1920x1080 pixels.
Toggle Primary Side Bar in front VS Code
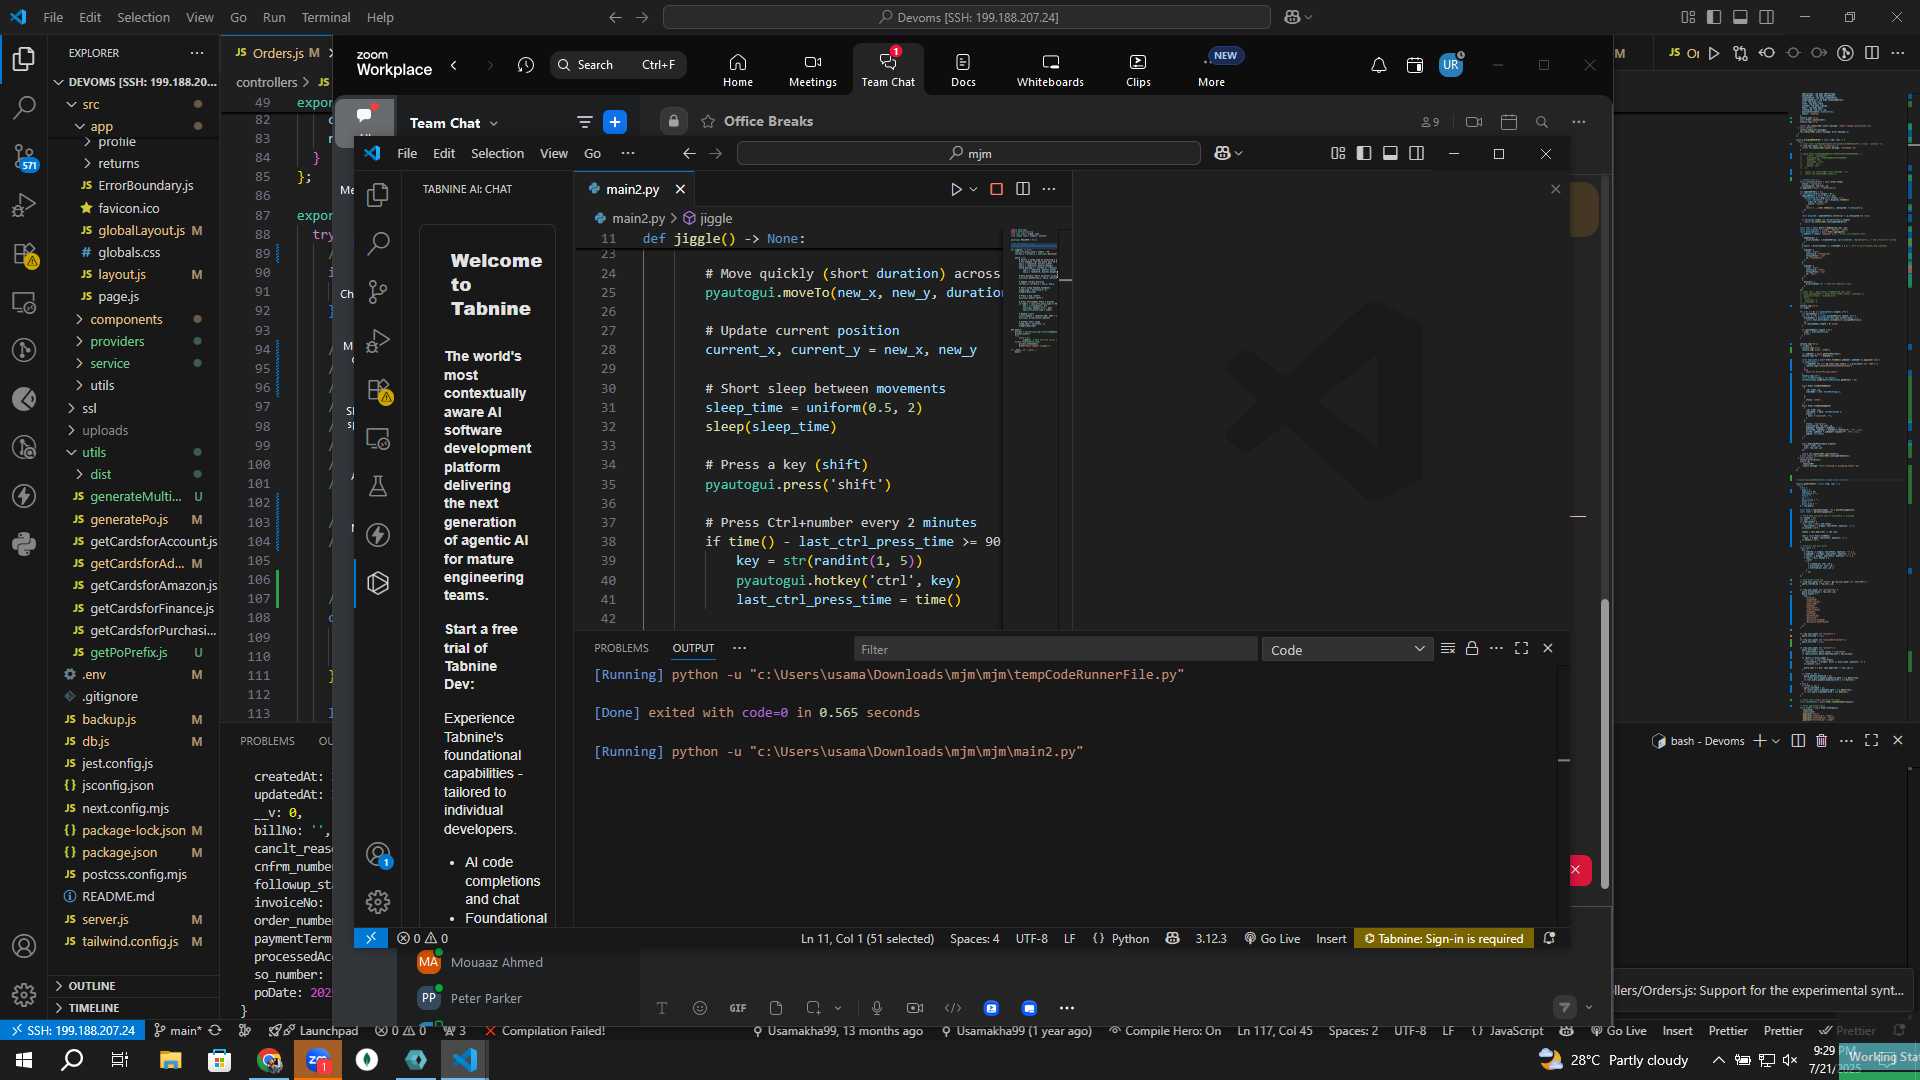(x=1364, y=153)
